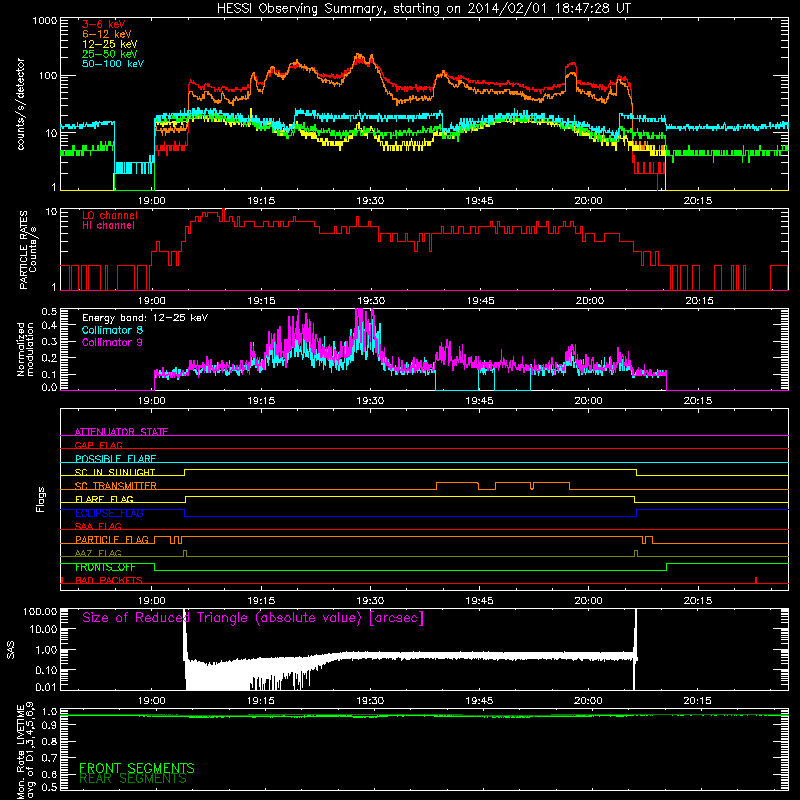This screenshot has width=800, height=800.
Task: Click the Normalized modulation axis label
Action: point(26,349)
